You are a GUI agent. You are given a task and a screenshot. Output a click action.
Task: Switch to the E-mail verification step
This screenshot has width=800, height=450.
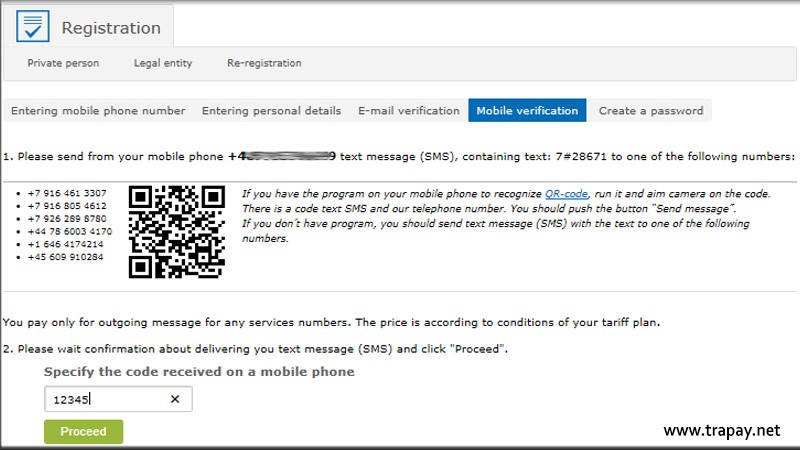(x=409, y=111)
